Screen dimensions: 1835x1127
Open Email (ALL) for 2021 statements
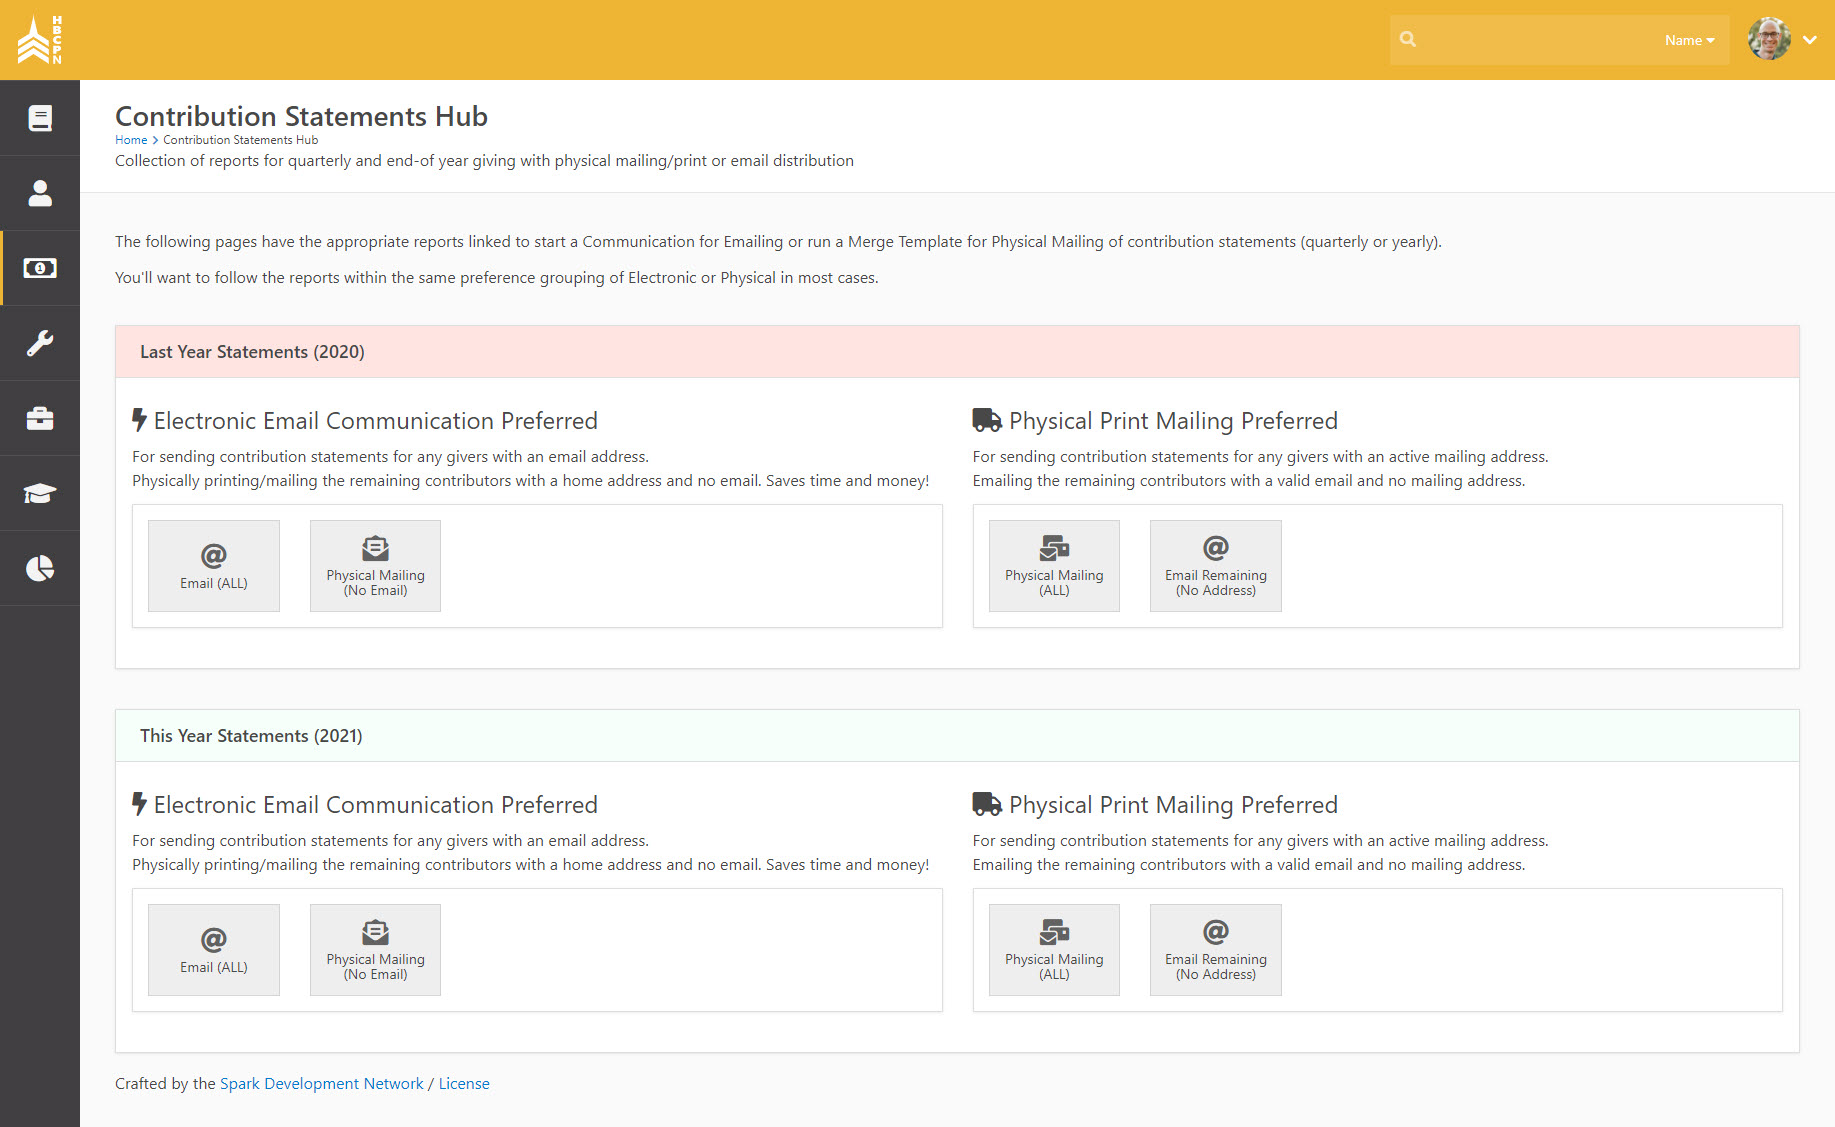(x=214, y=950)
